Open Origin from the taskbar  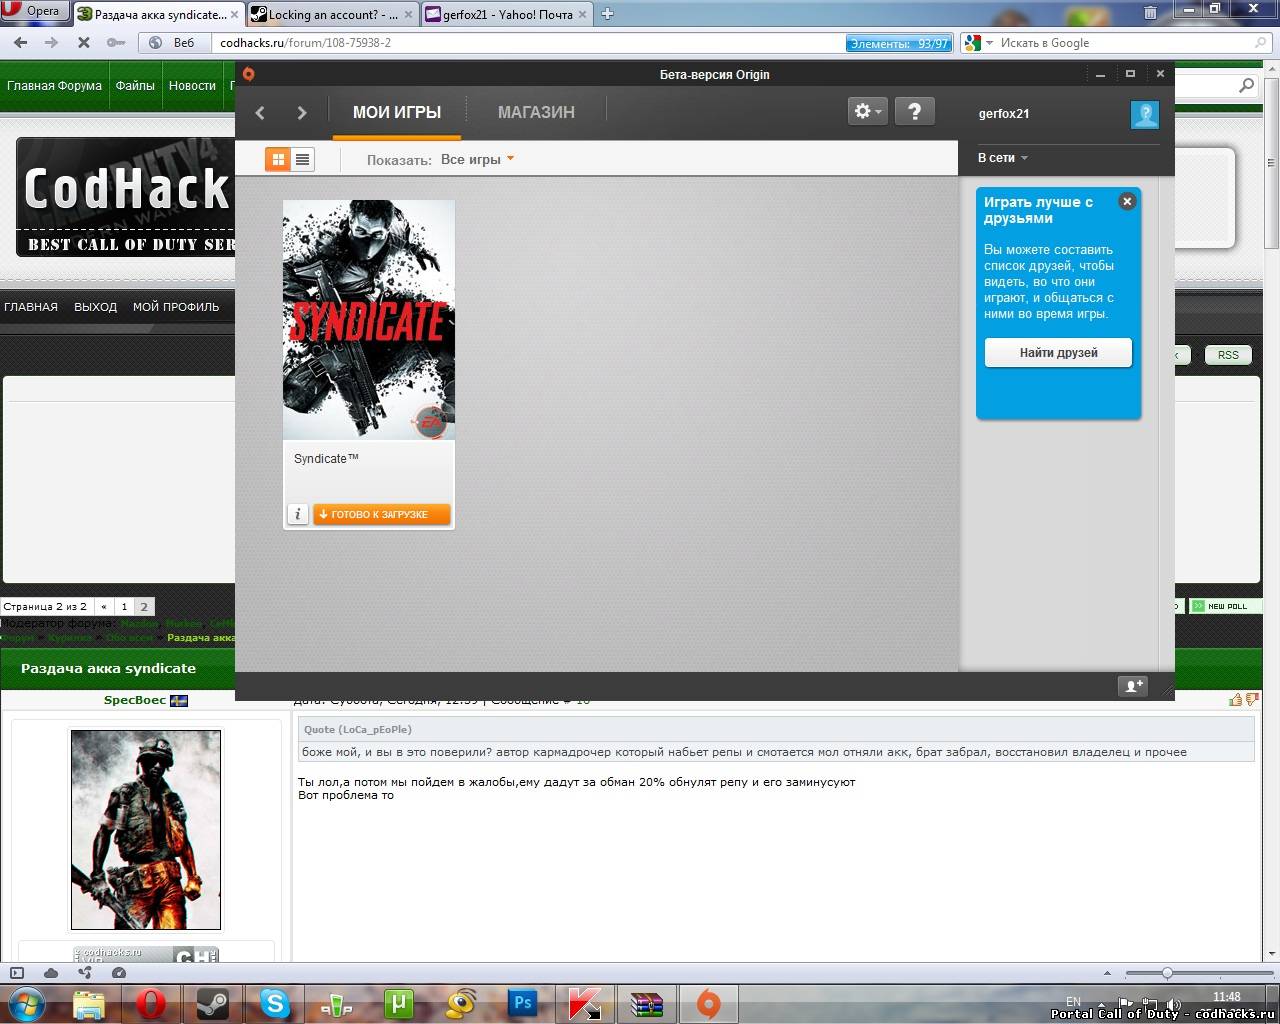click(x=708, y=1003)
